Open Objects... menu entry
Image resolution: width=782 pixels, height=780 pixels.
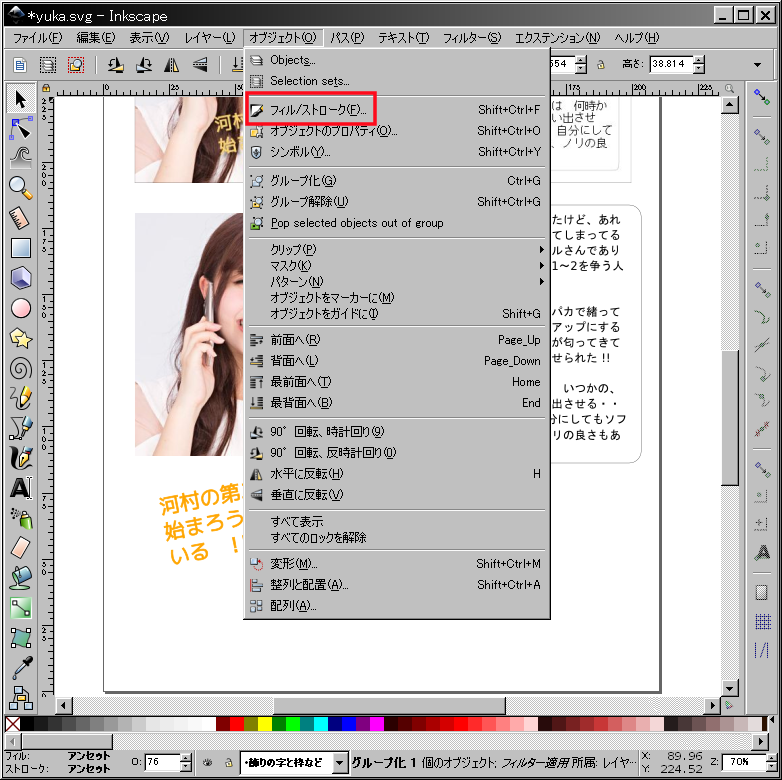pyautogui.click(x=397, y=60)
